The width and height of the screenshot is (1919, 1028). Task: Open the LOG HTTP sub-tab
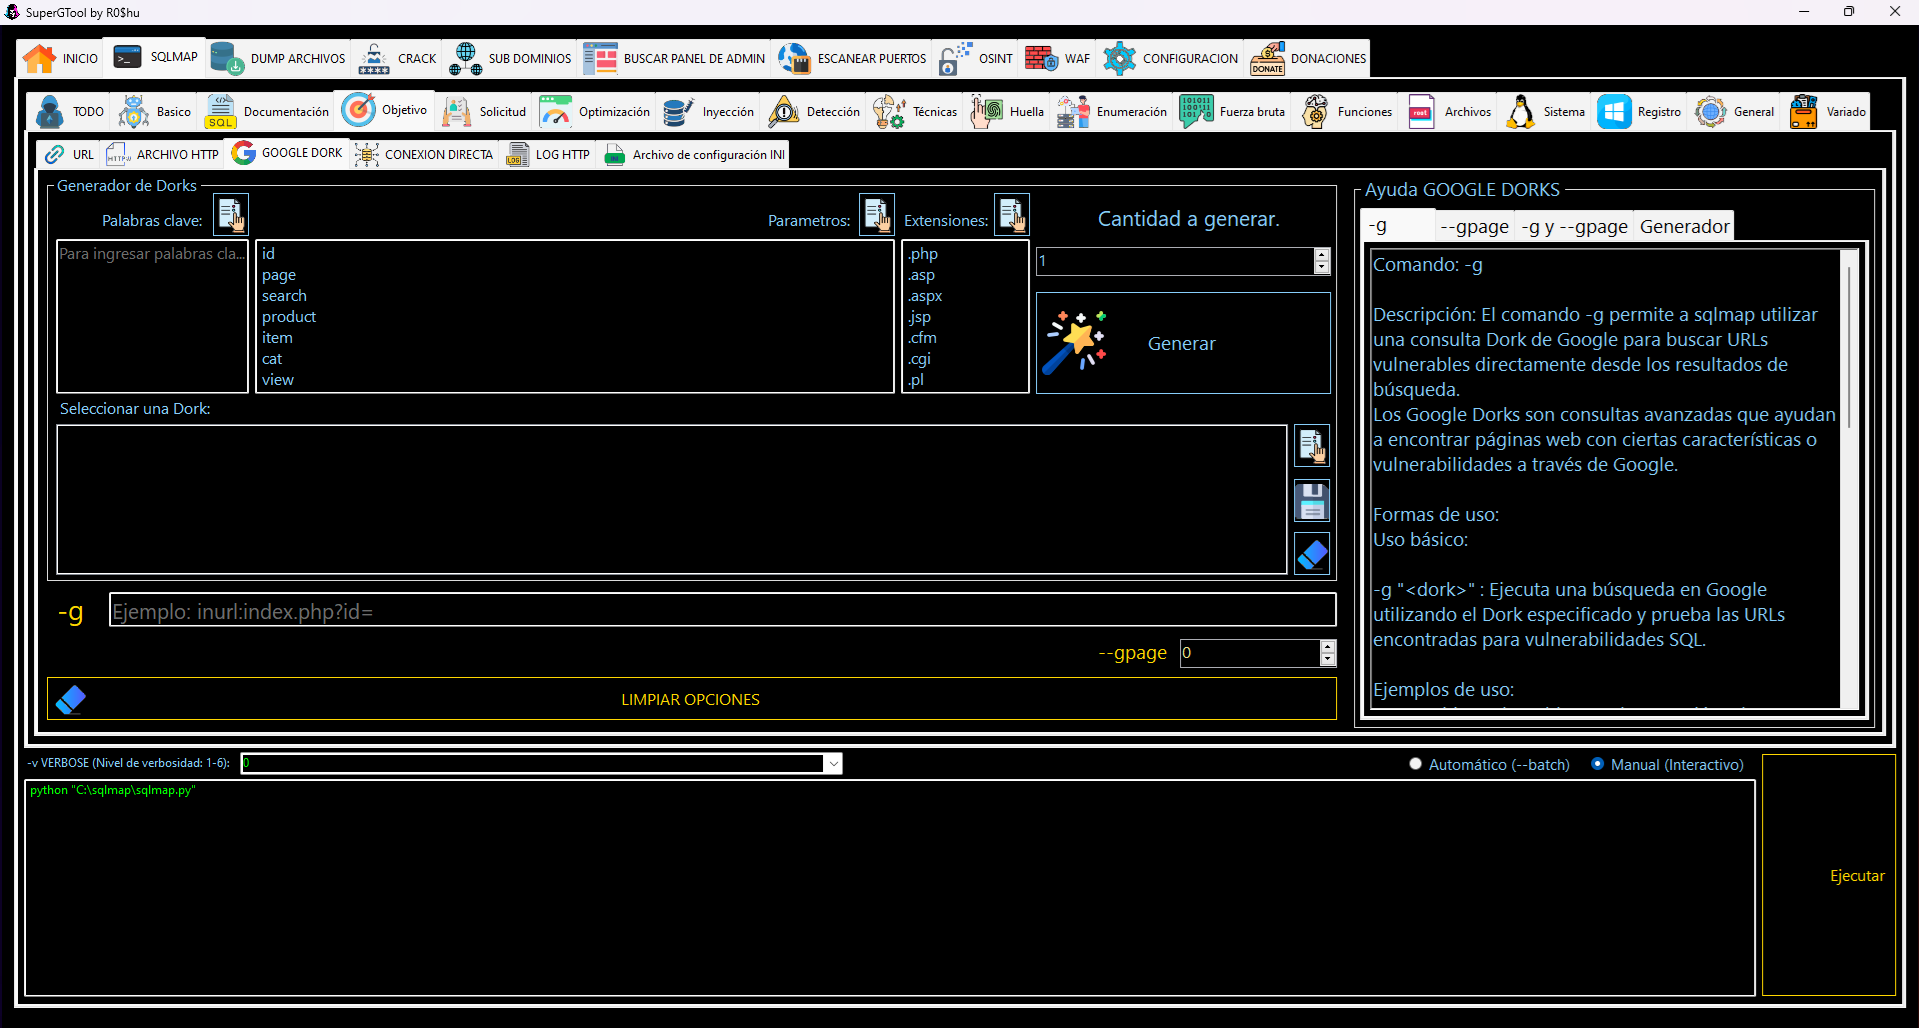548,154
